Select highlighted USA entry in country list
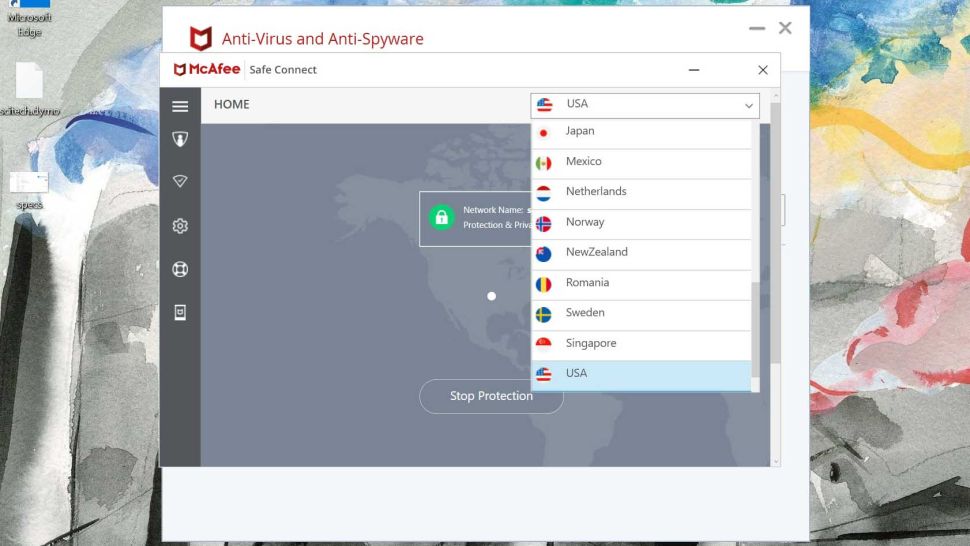The width and height of the screenshot is (970, 546). click(642, 375)
